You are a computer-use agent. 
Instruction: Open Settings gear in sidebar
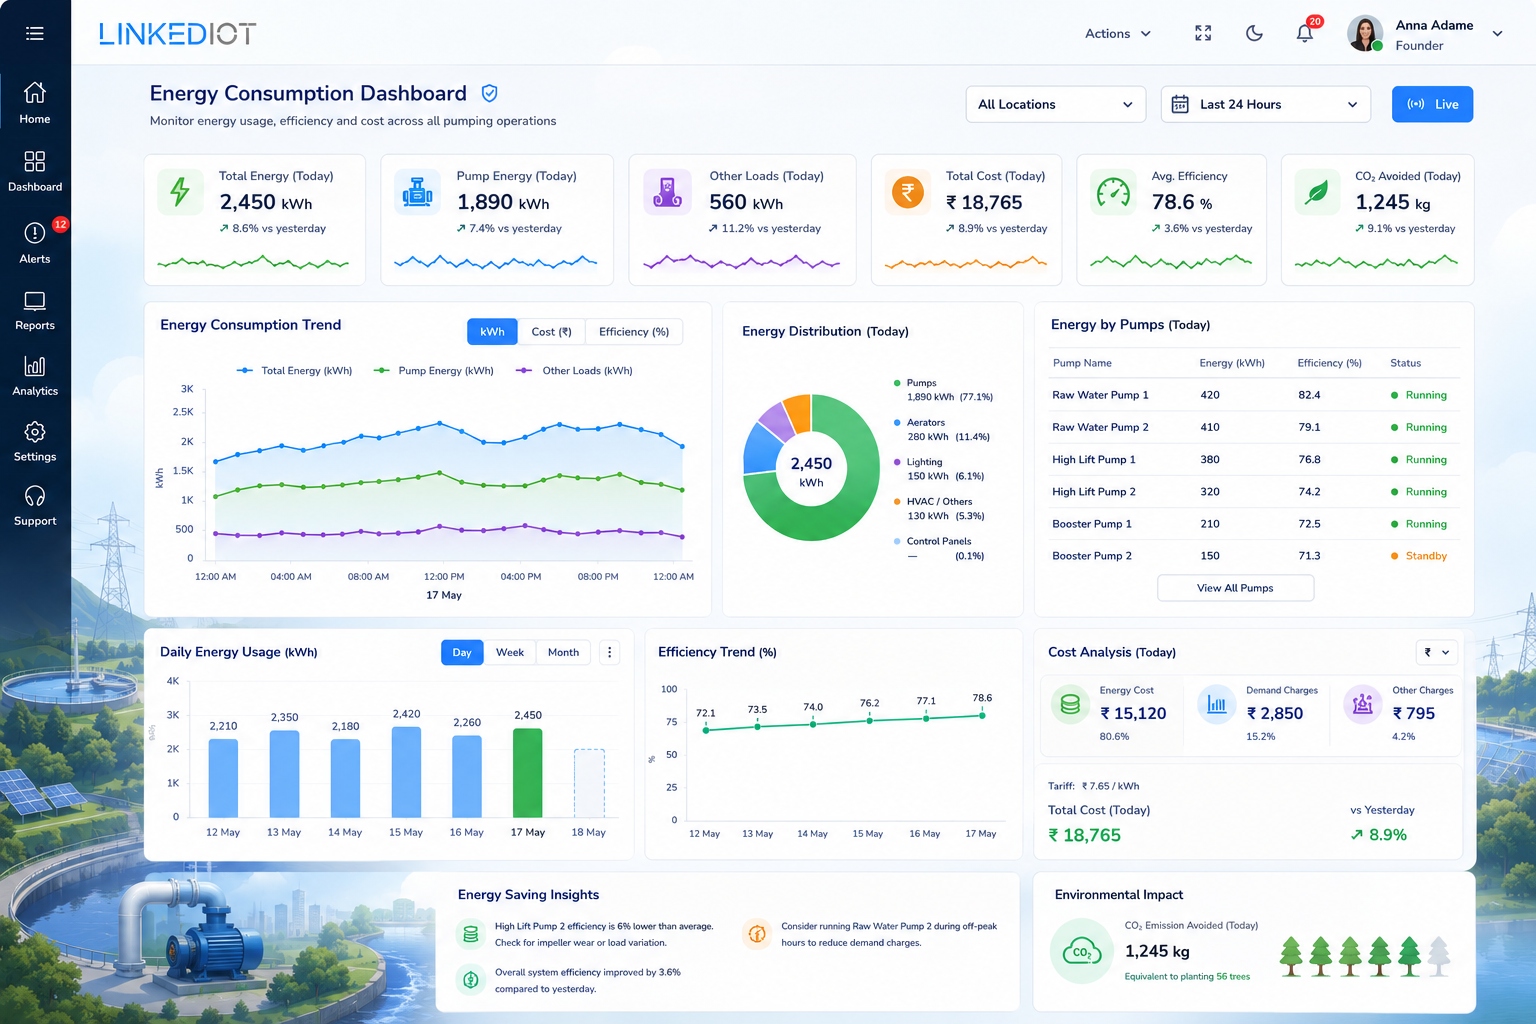35,441
